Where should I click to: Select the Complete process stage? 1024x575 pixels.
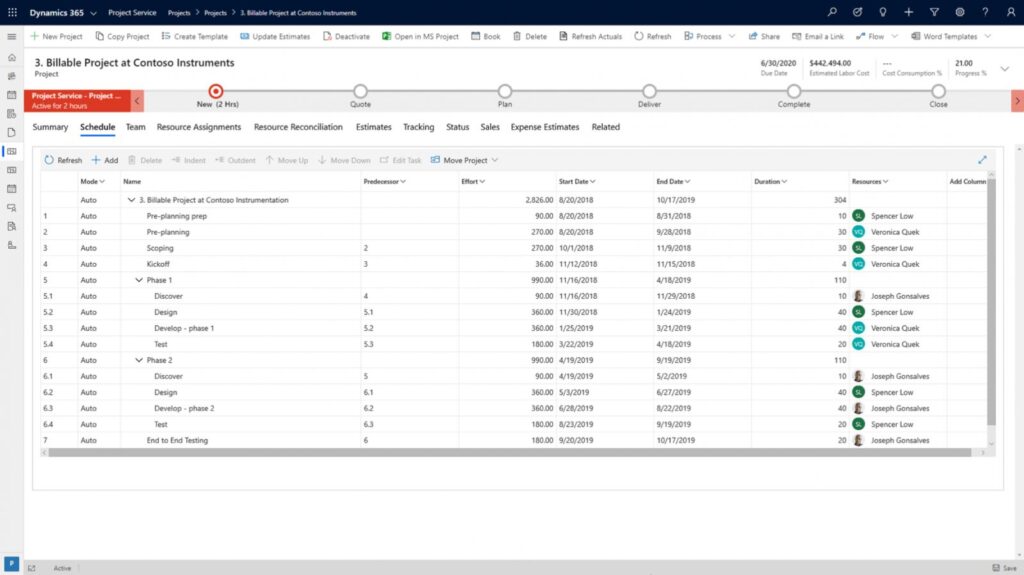pos(793,91)
